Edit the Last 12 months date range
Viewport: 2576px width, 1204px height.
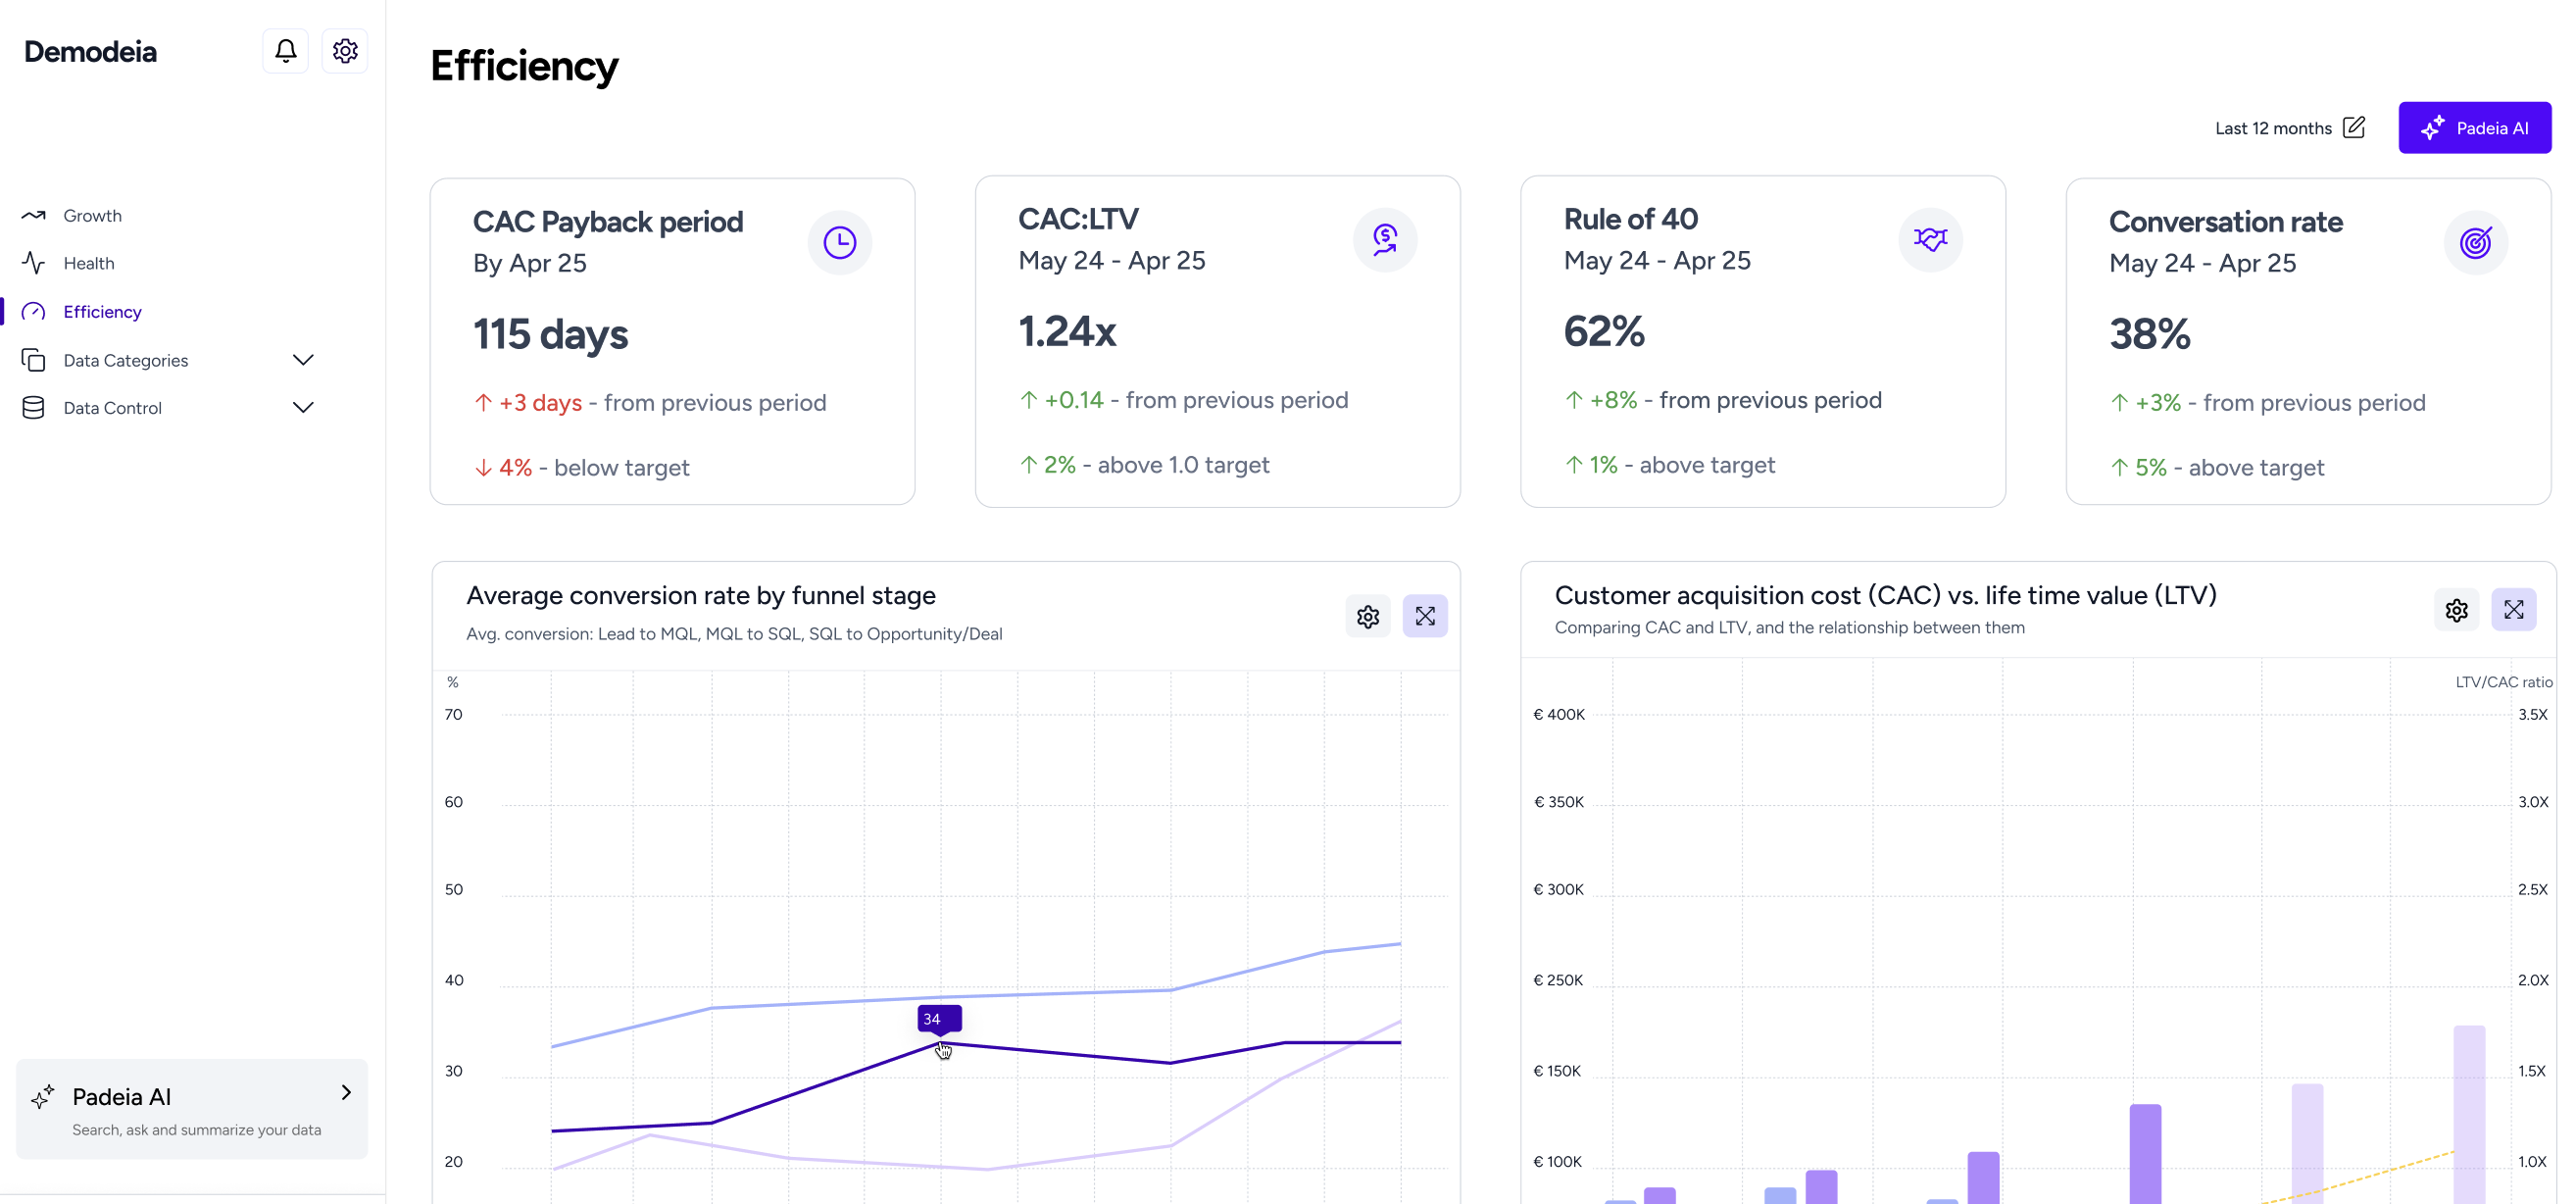[x=2355, y=127]
